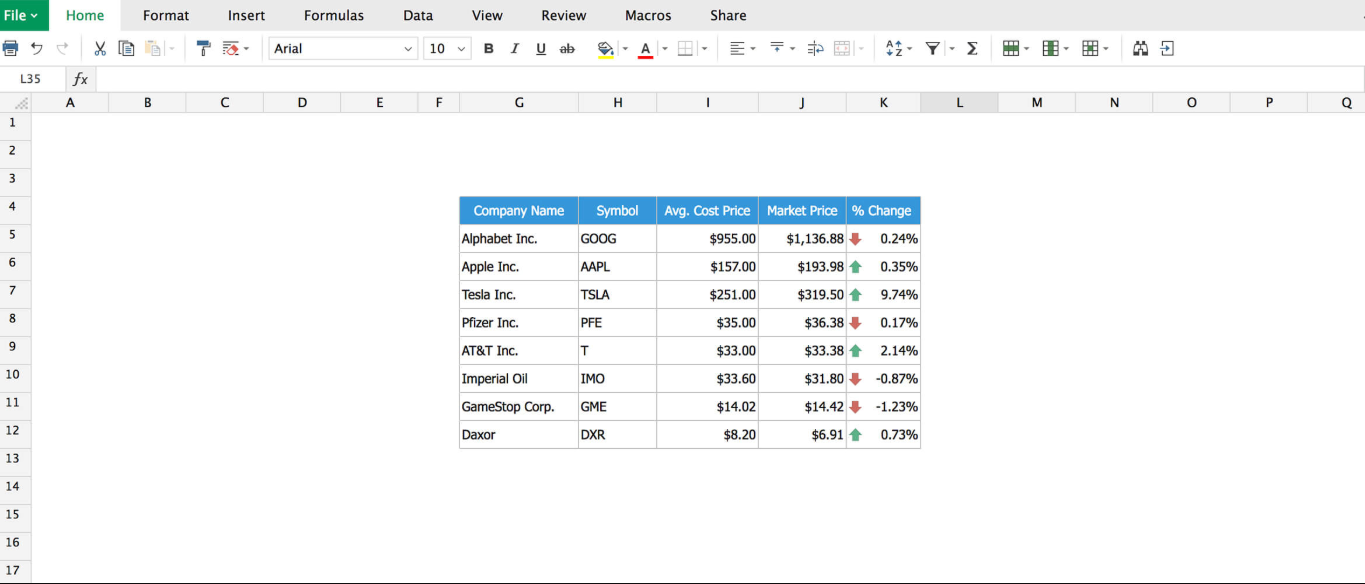Open the font name dropdown
Image resolution: width=1365 pixels, height=584 pixels.
click(343, 47)
